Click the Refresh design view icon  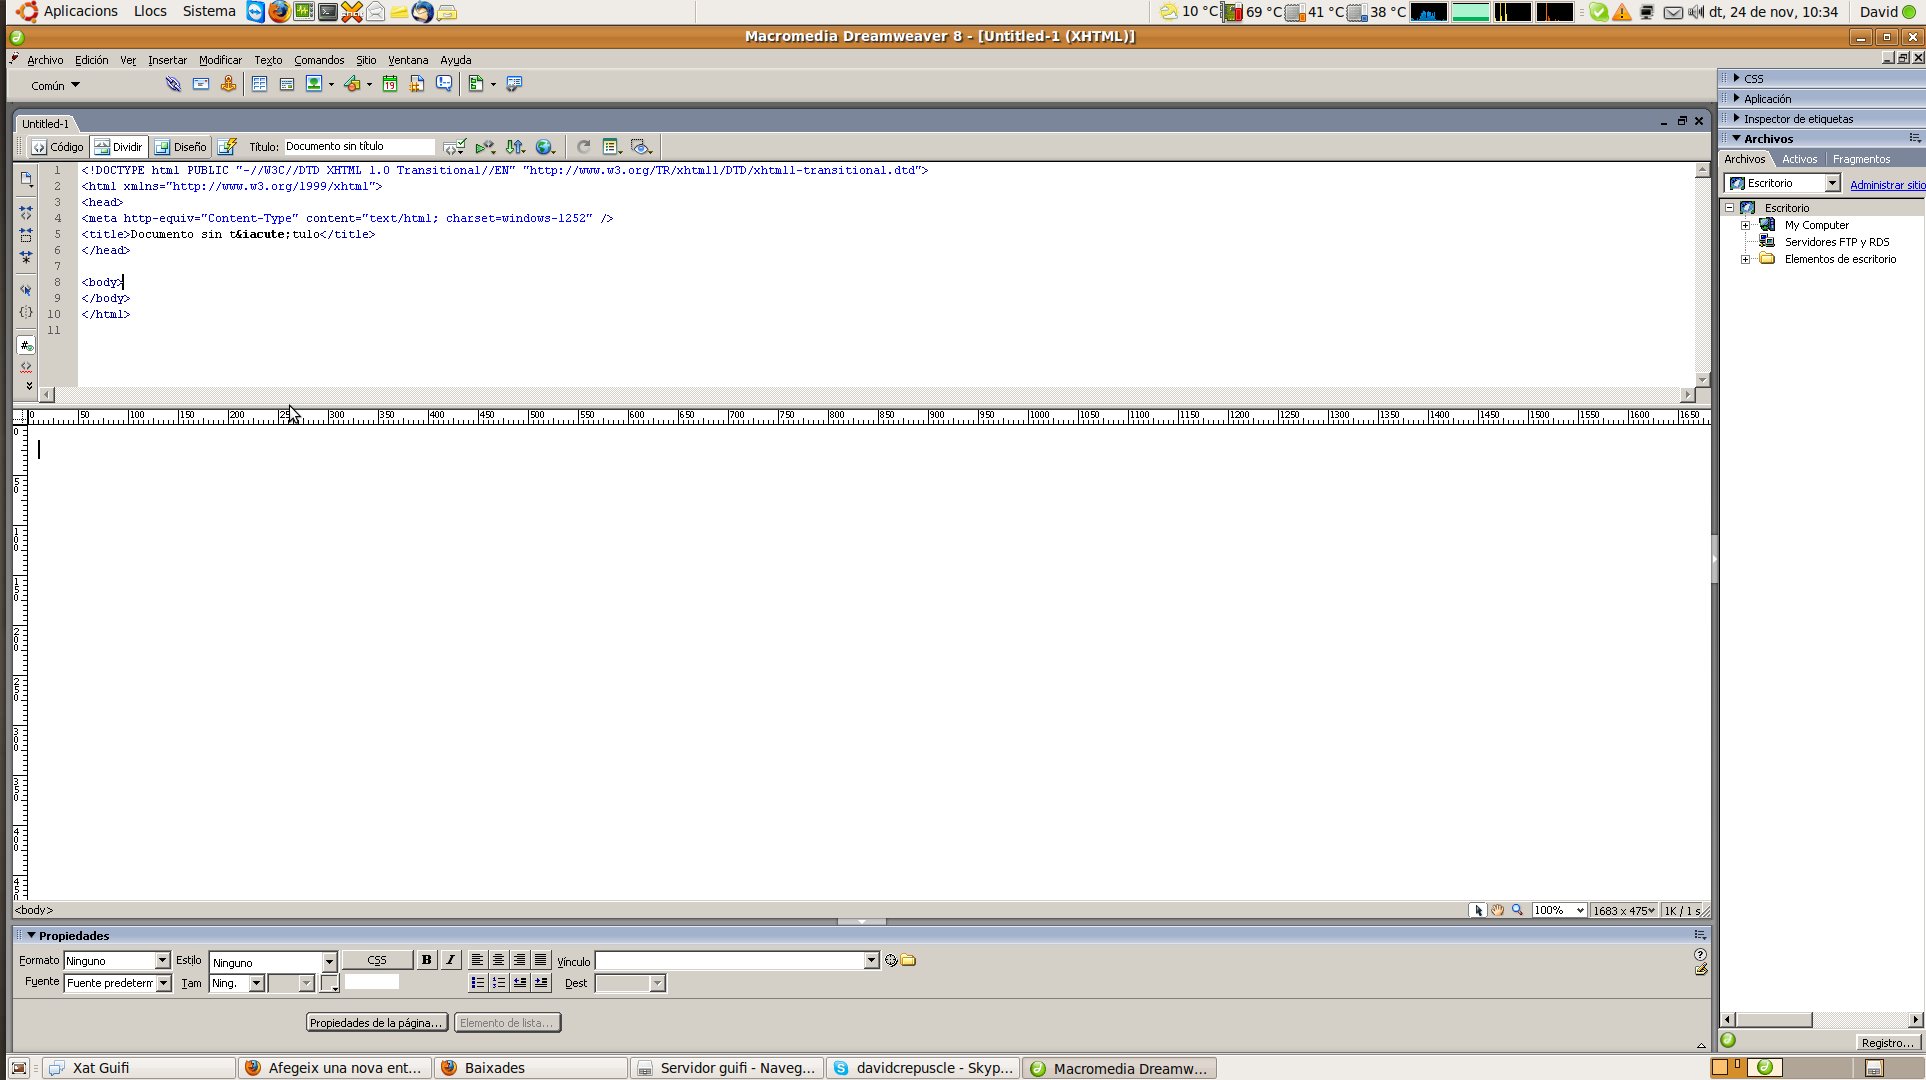point(583,147)
